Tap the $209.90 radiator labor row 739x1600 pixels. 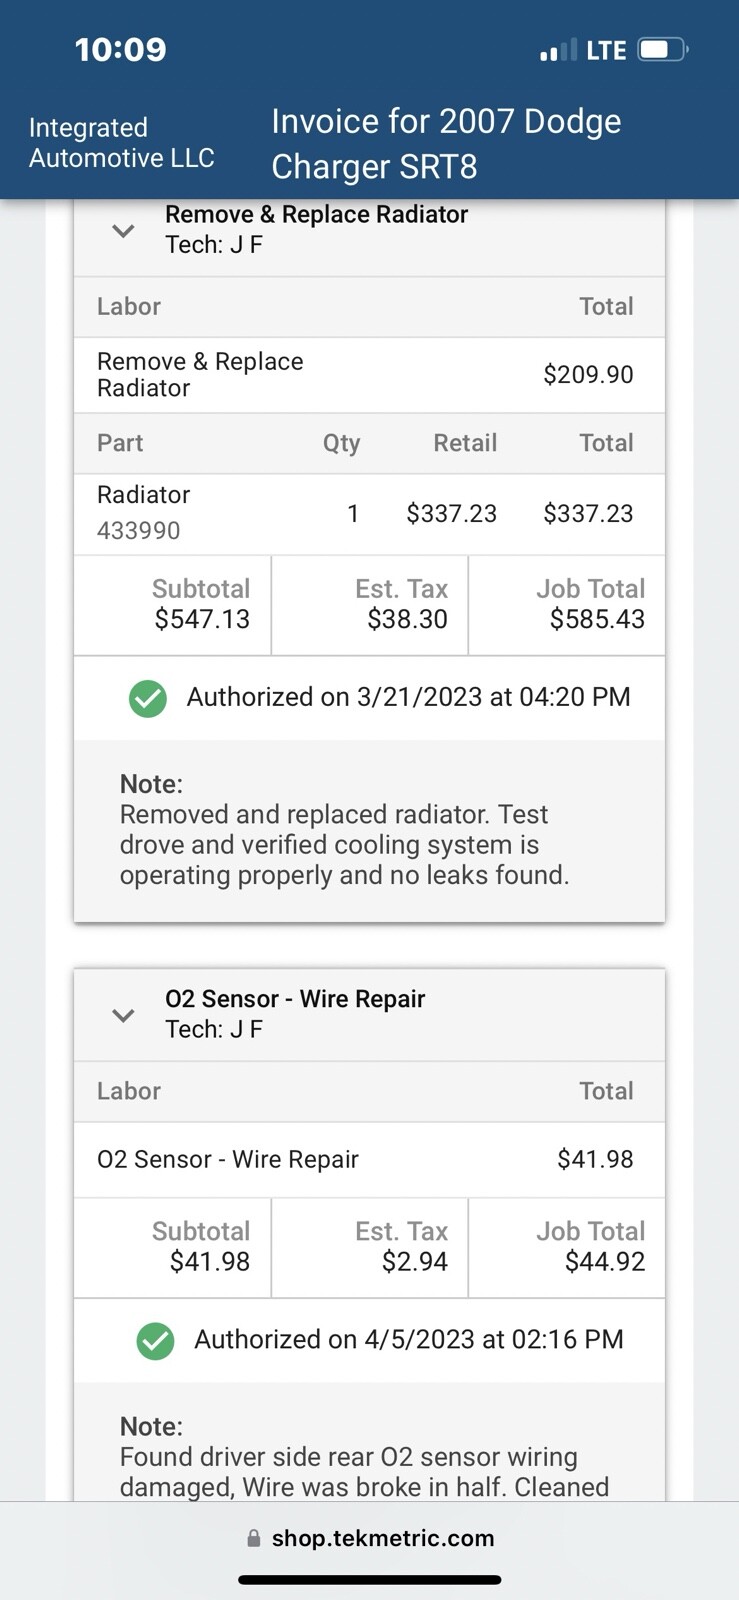(x=369, y=375)
